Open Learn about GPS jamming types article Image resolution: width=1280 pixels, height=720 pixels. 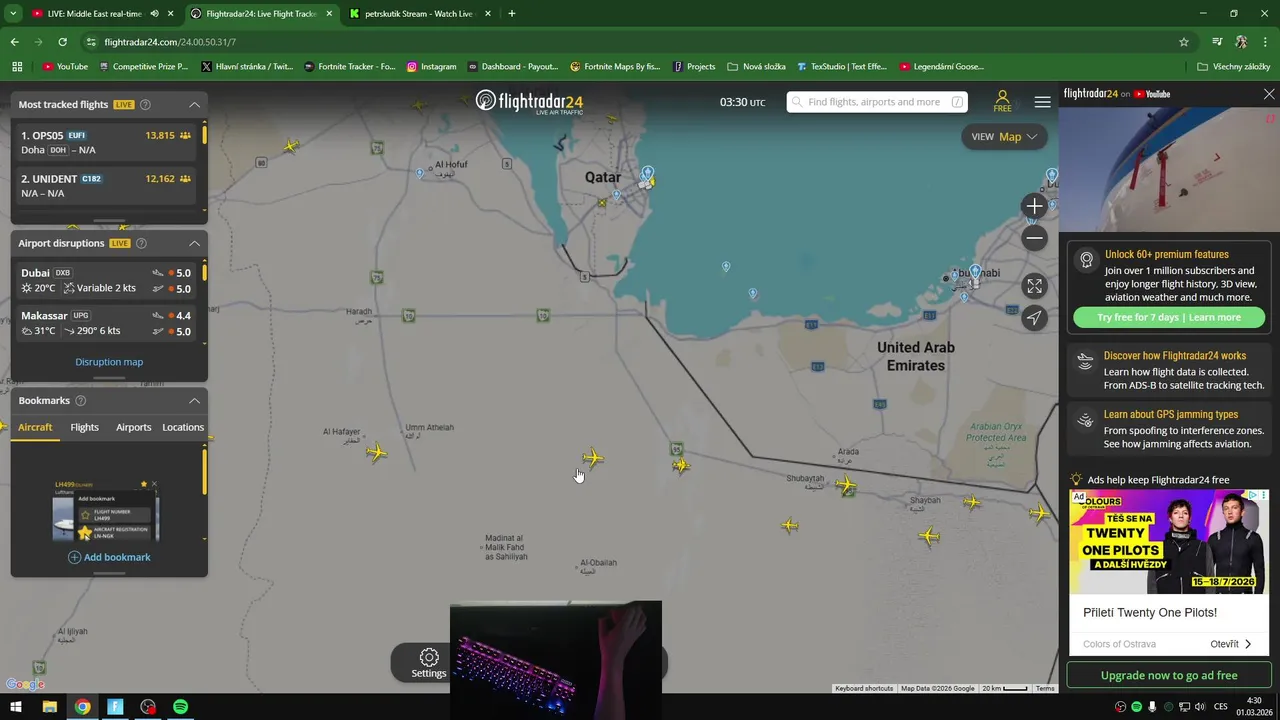1168,429
